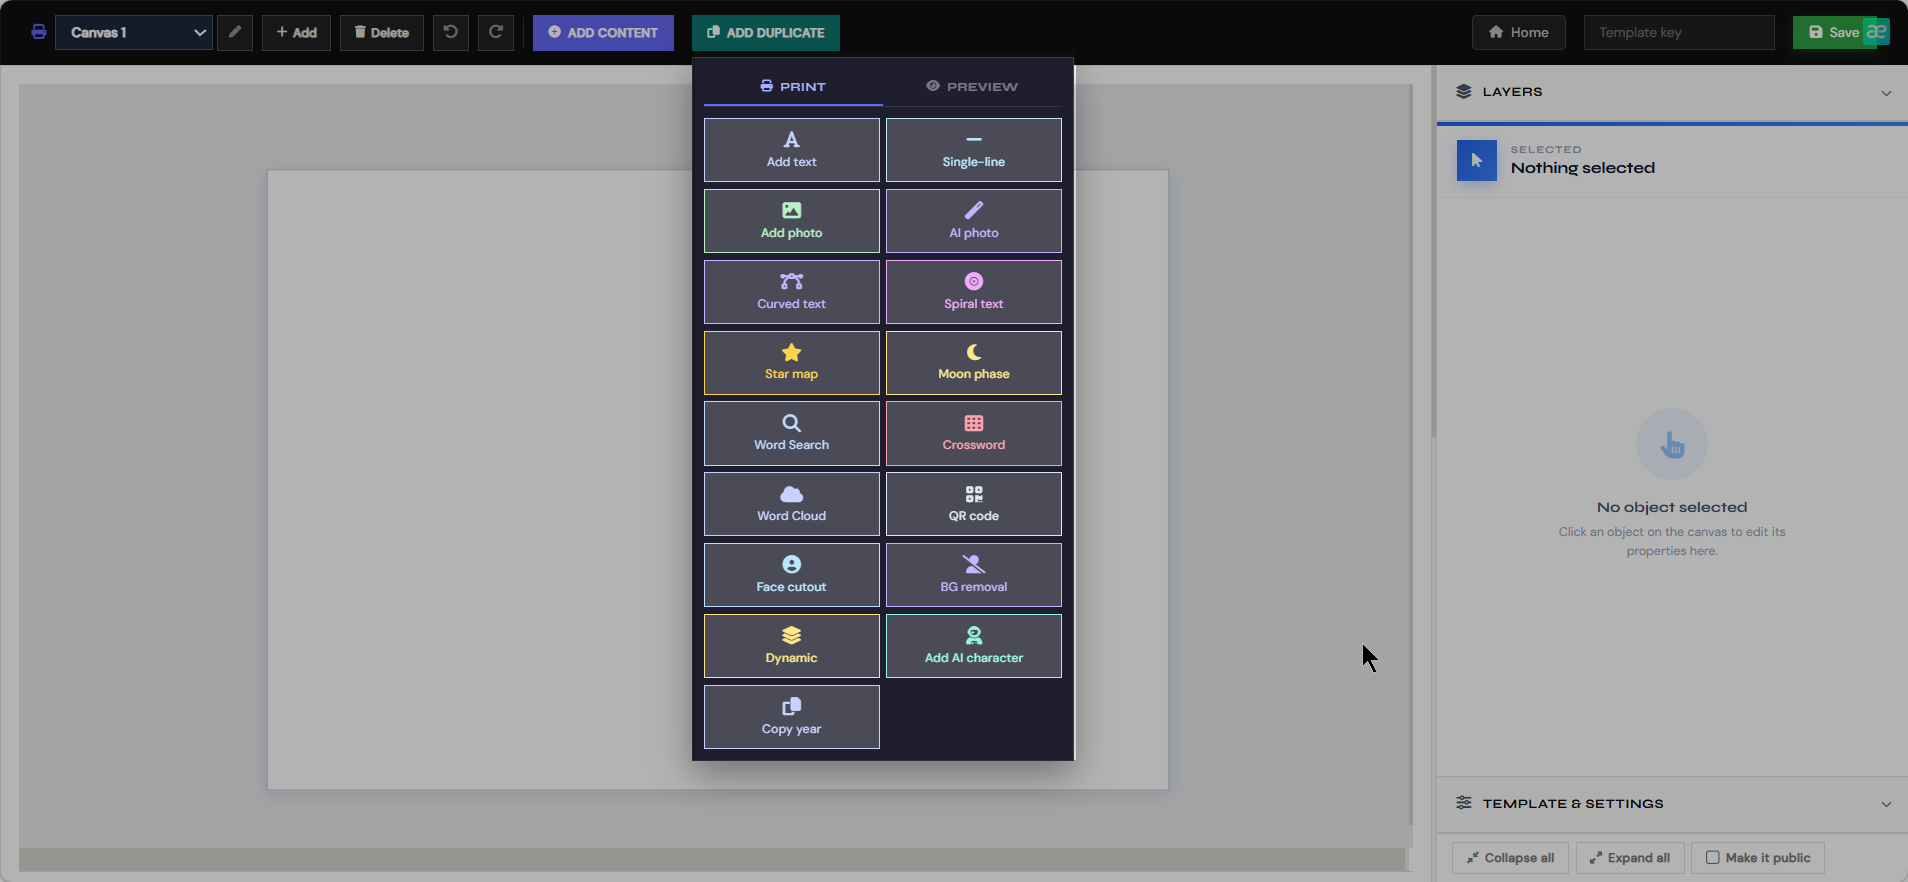Open the AI photo option
The width and height of the screenshot is (1908, 882).
click(973, 221)
